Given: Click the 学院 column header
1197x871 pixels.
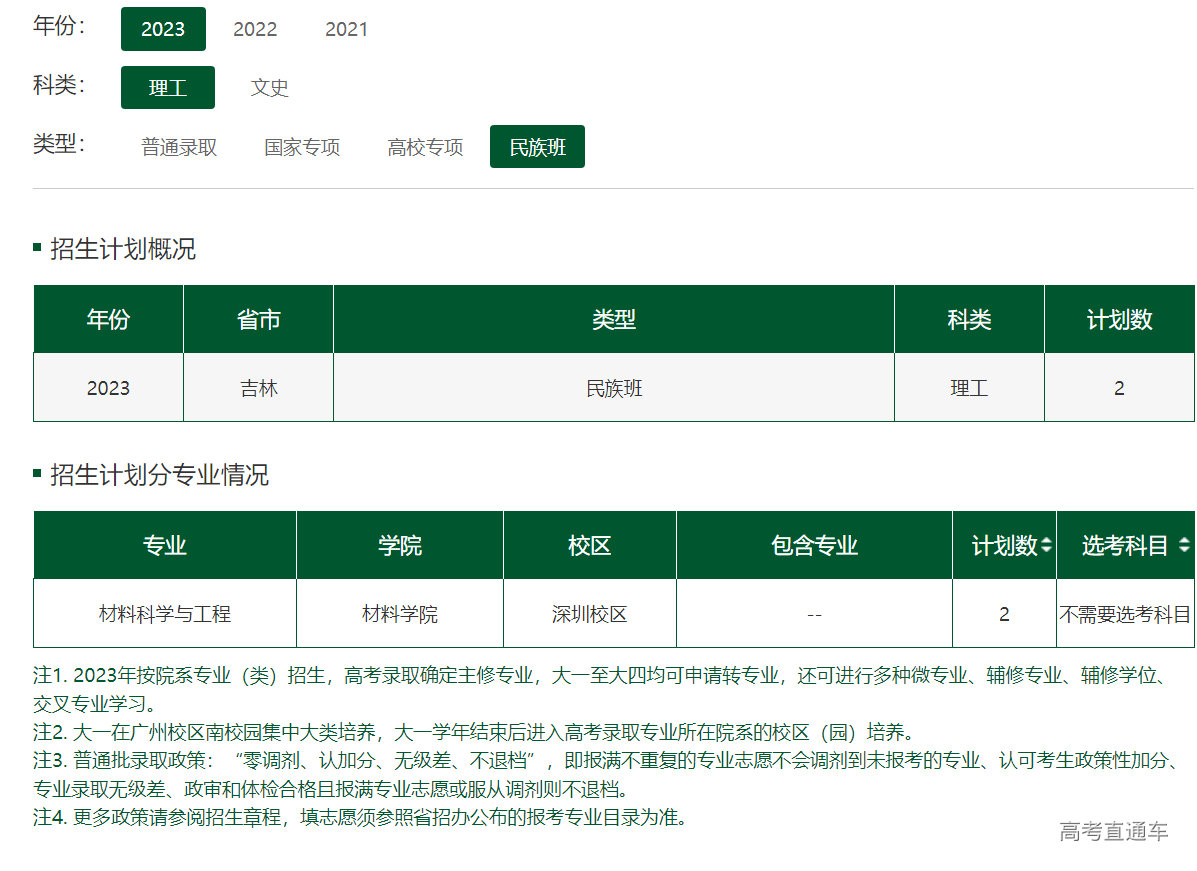Looking at the screenshot, I should 399,546.
